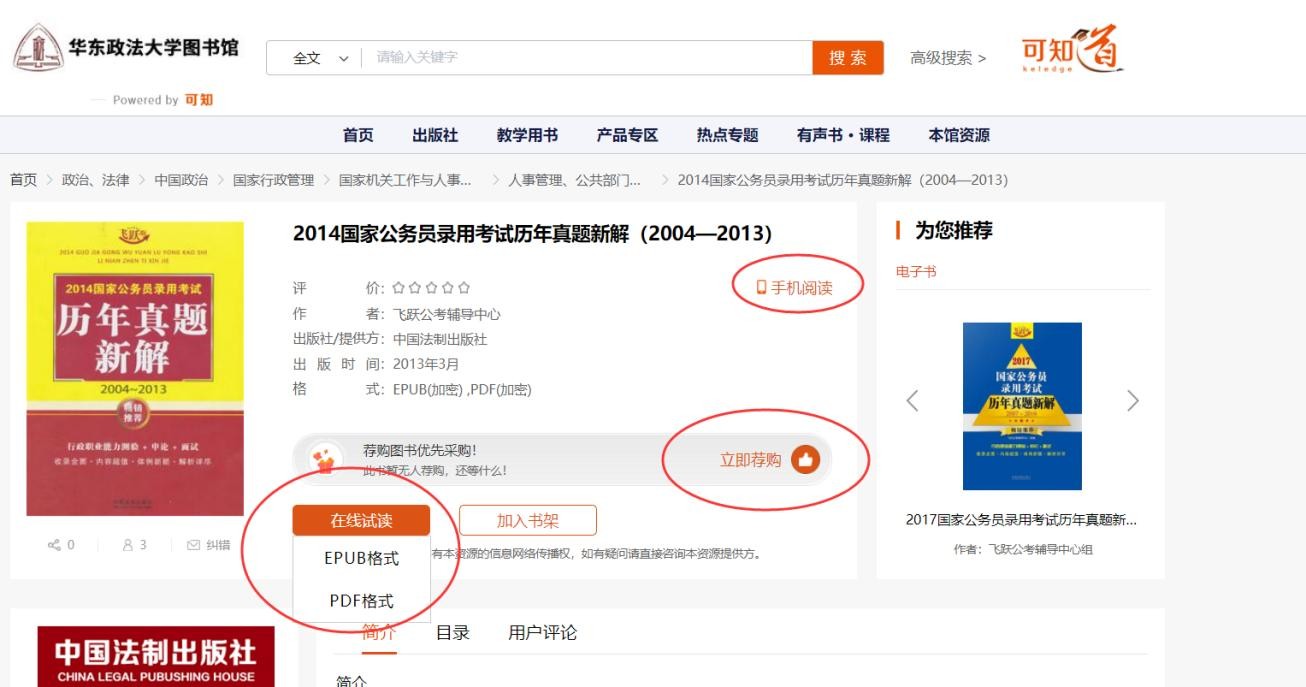Switch to the 用户评论 tab
Viewport: 1306px width, 687px height.
(542, 632)
